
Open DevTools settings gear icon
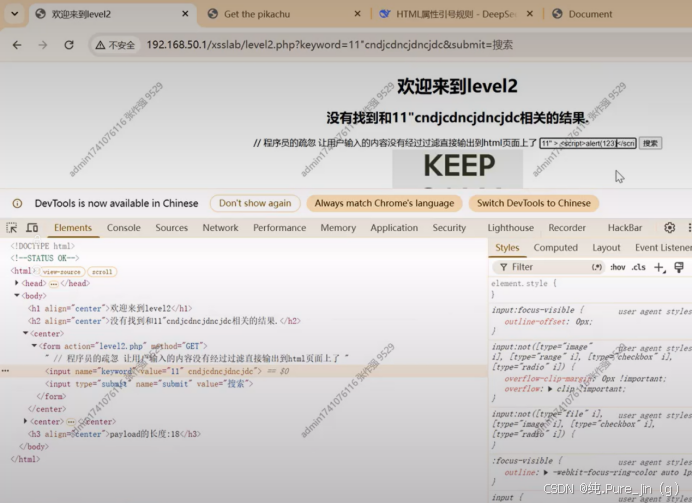[x=670, y=228]
